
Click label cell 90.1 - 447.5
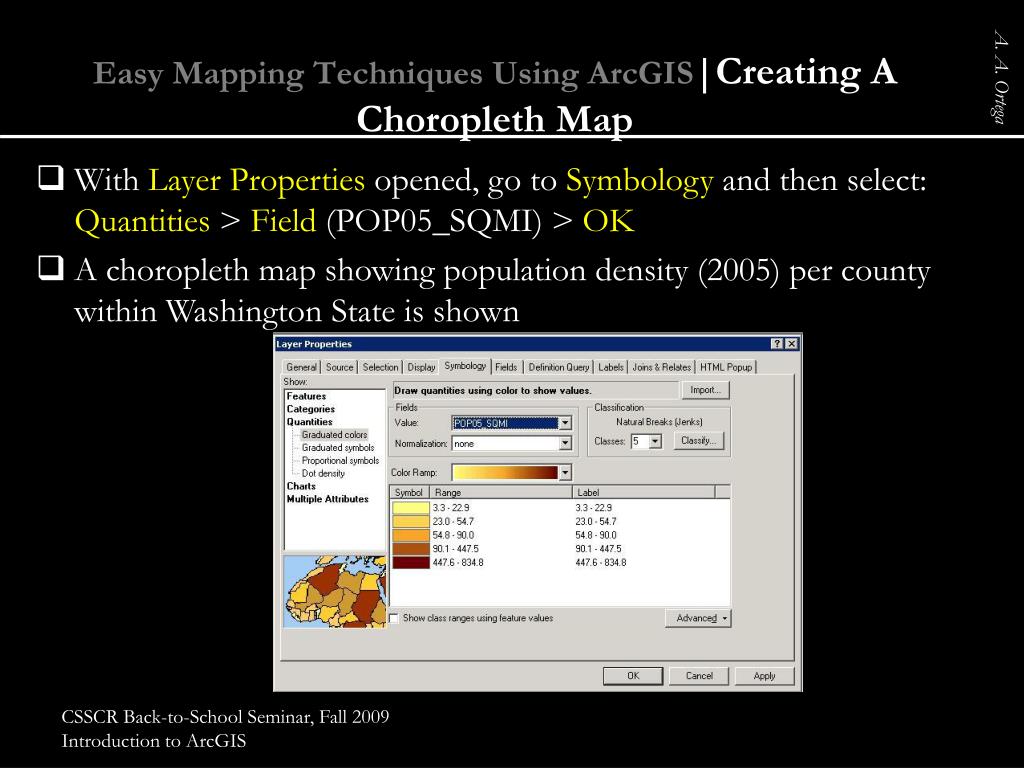[x=598, y=549]
